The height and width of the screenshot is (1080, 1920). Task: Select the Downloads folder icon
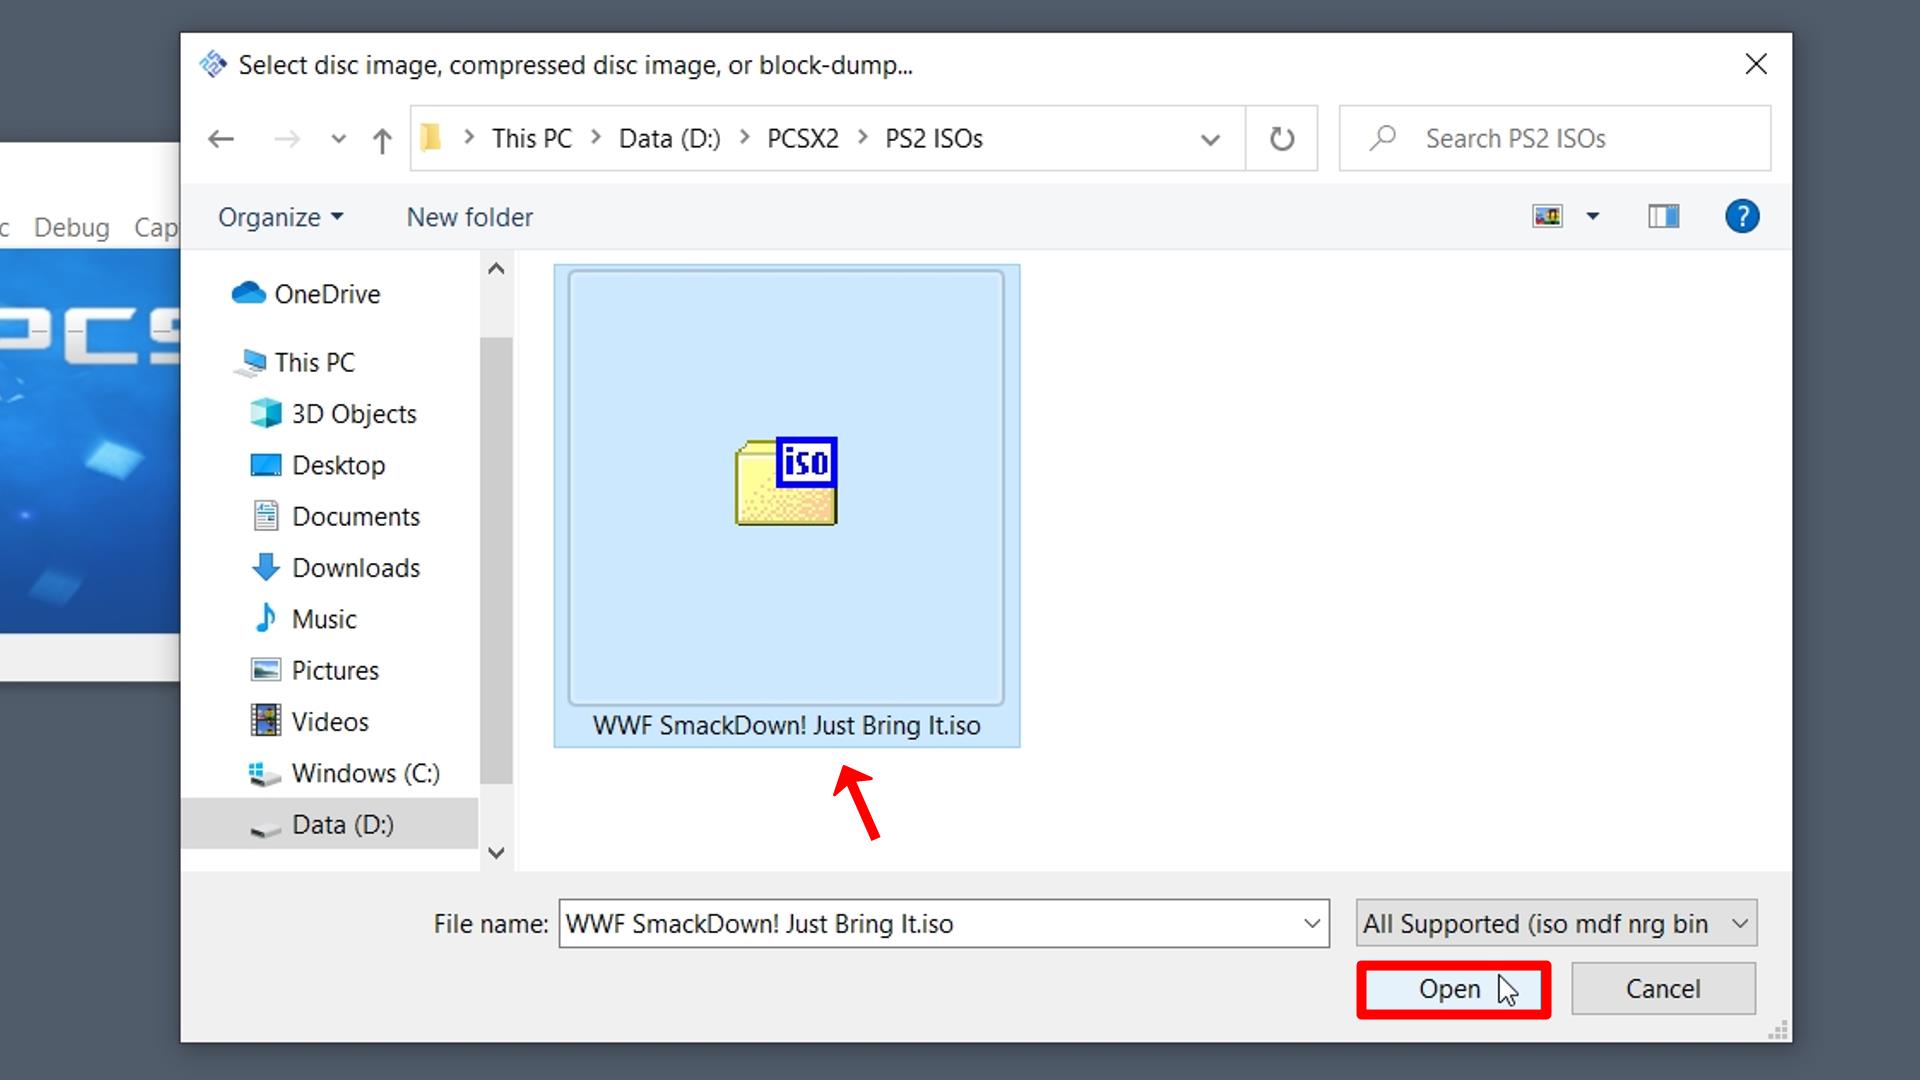click(x=264, y=567)
